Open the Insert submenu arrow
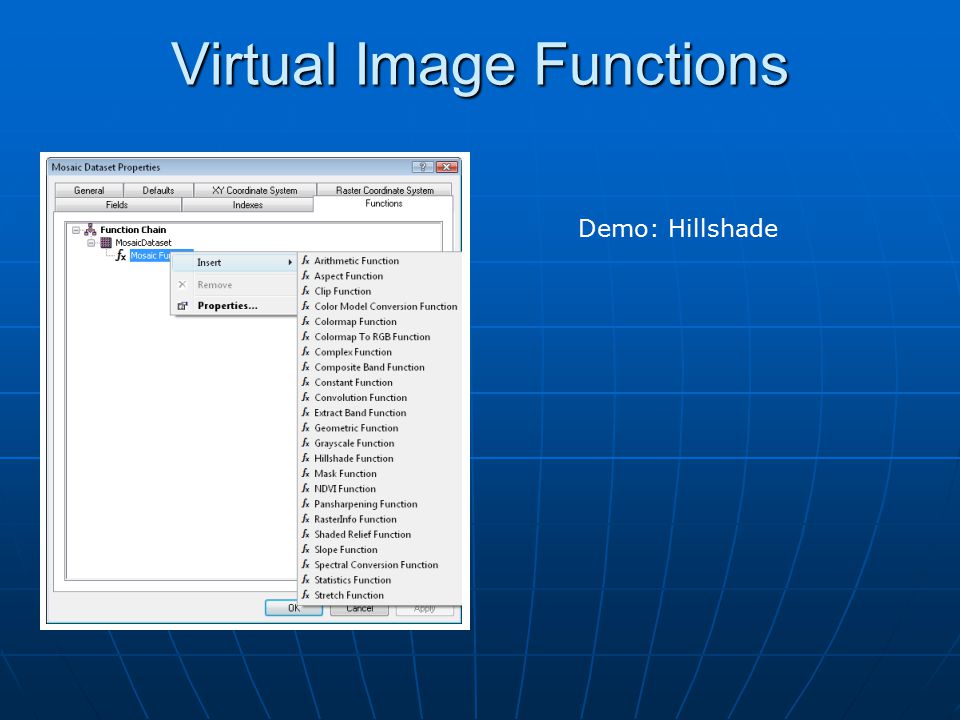Viewport: 960px width, 720px height. coord(290,262)
